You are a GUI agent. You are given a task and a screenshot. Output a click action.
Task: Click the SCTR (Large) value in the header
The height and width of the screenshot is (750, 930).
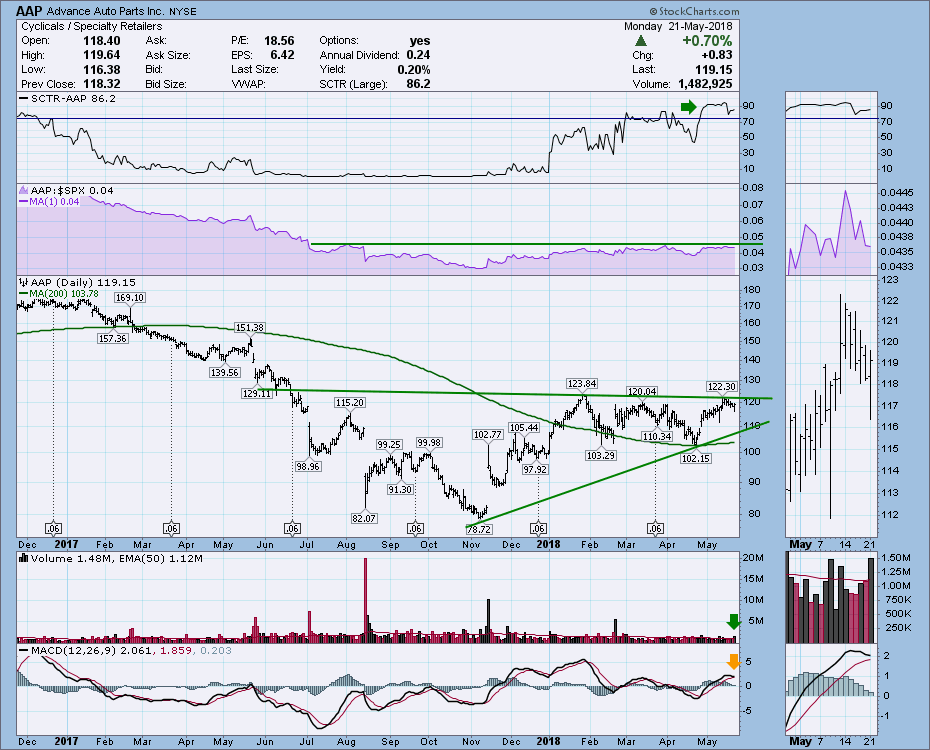click(x=419, y=84)
